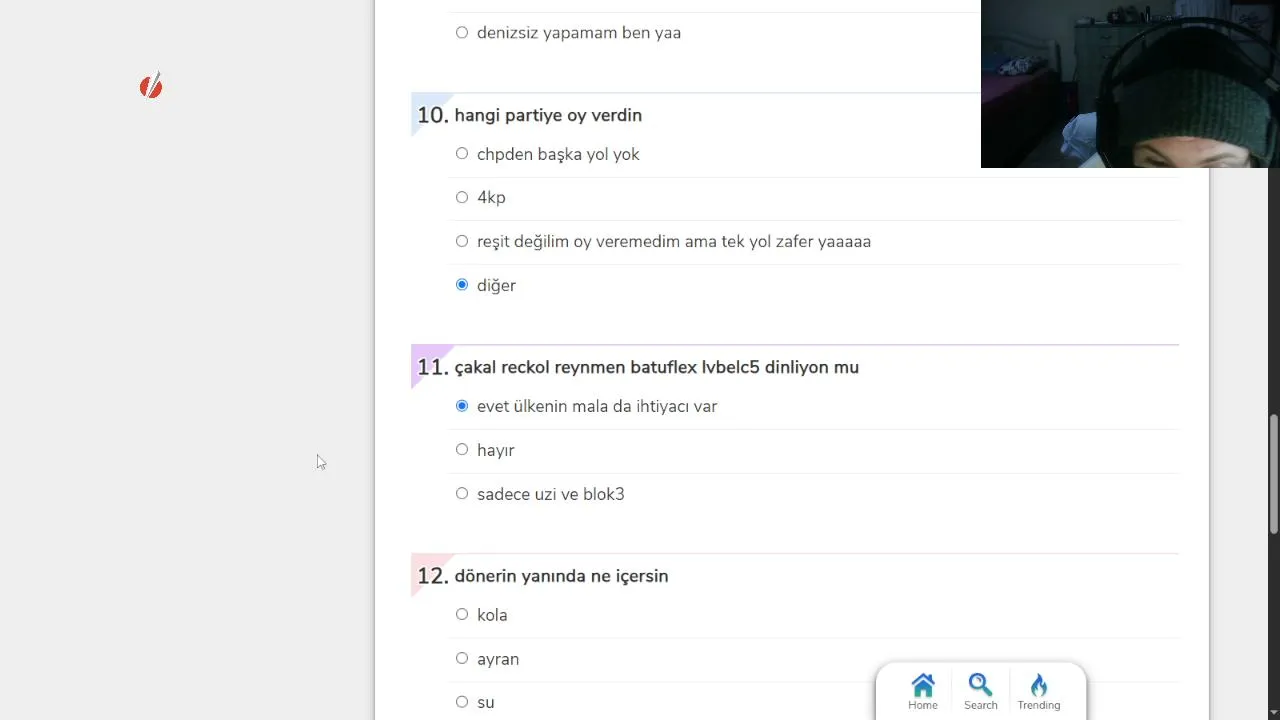Image resolution: width=1280 pixels, height=720 pixels.
Task: Select radio 'chpden başka yol yok'
Action: pyautogui.click(x=462, y=154)
